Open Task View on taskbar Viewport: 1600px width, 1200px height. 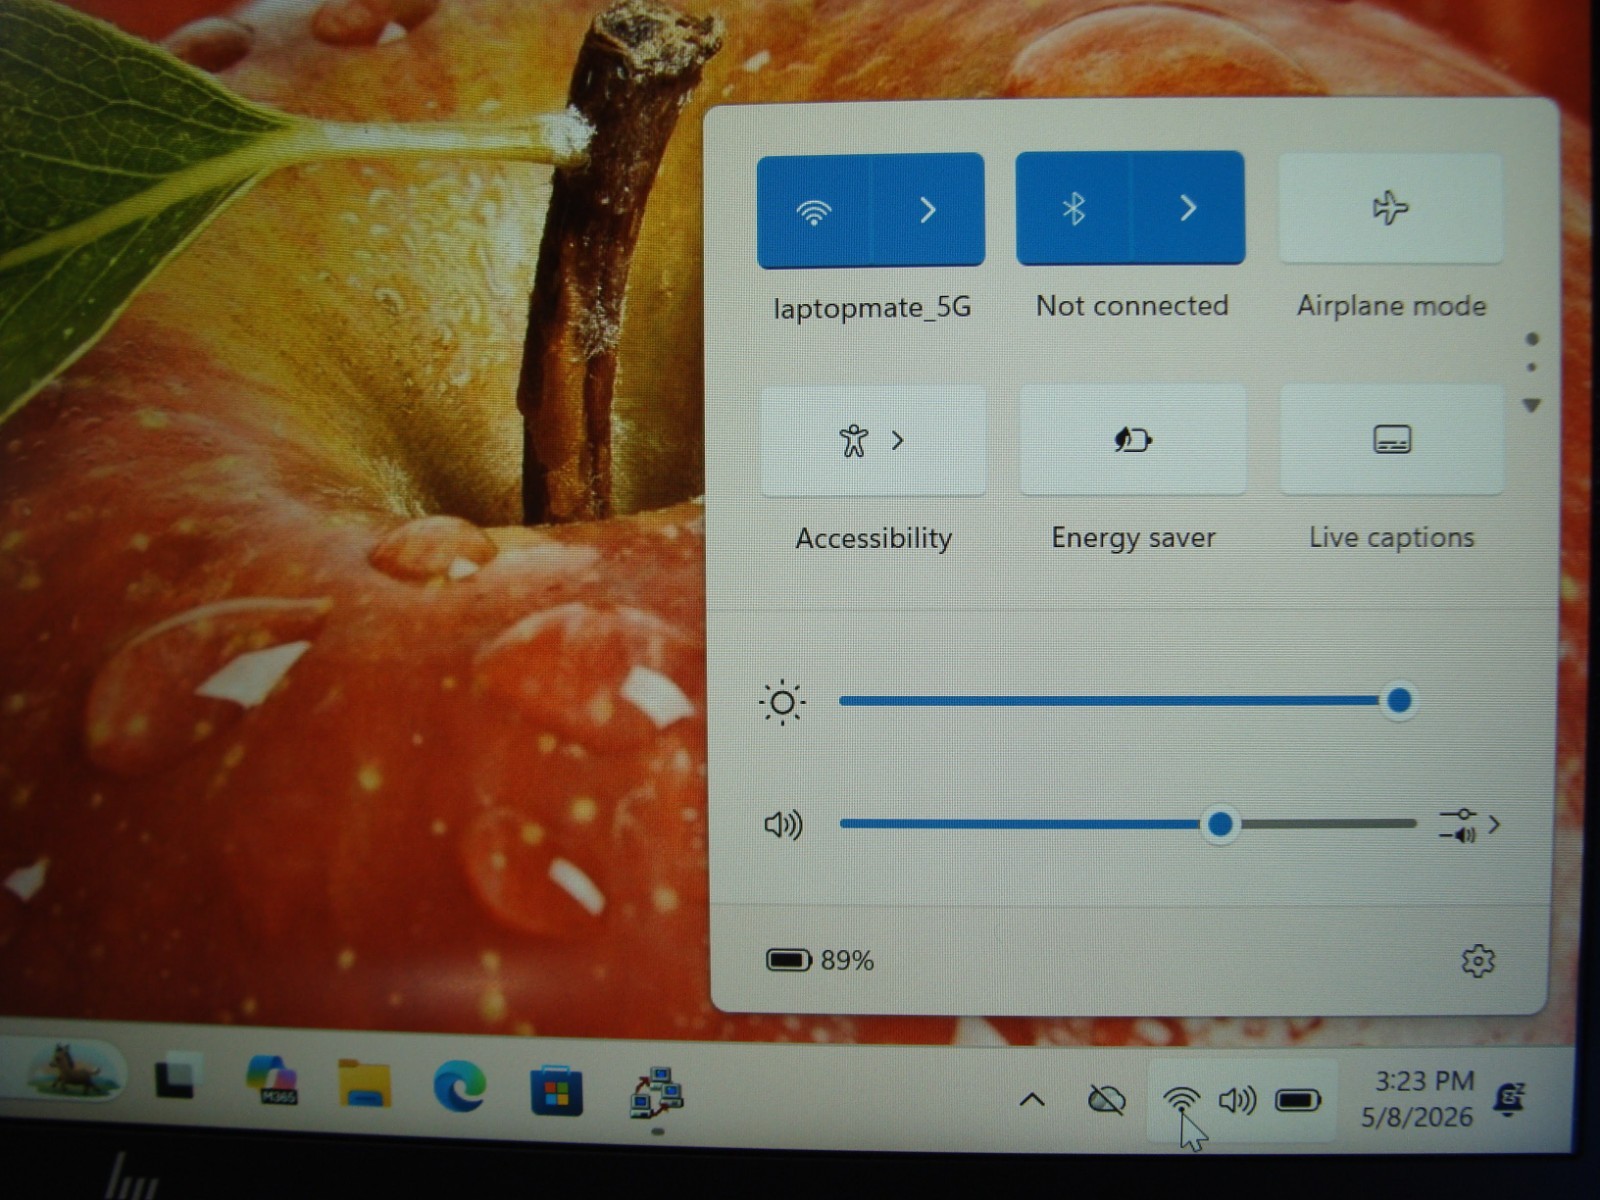[176, 1076]
